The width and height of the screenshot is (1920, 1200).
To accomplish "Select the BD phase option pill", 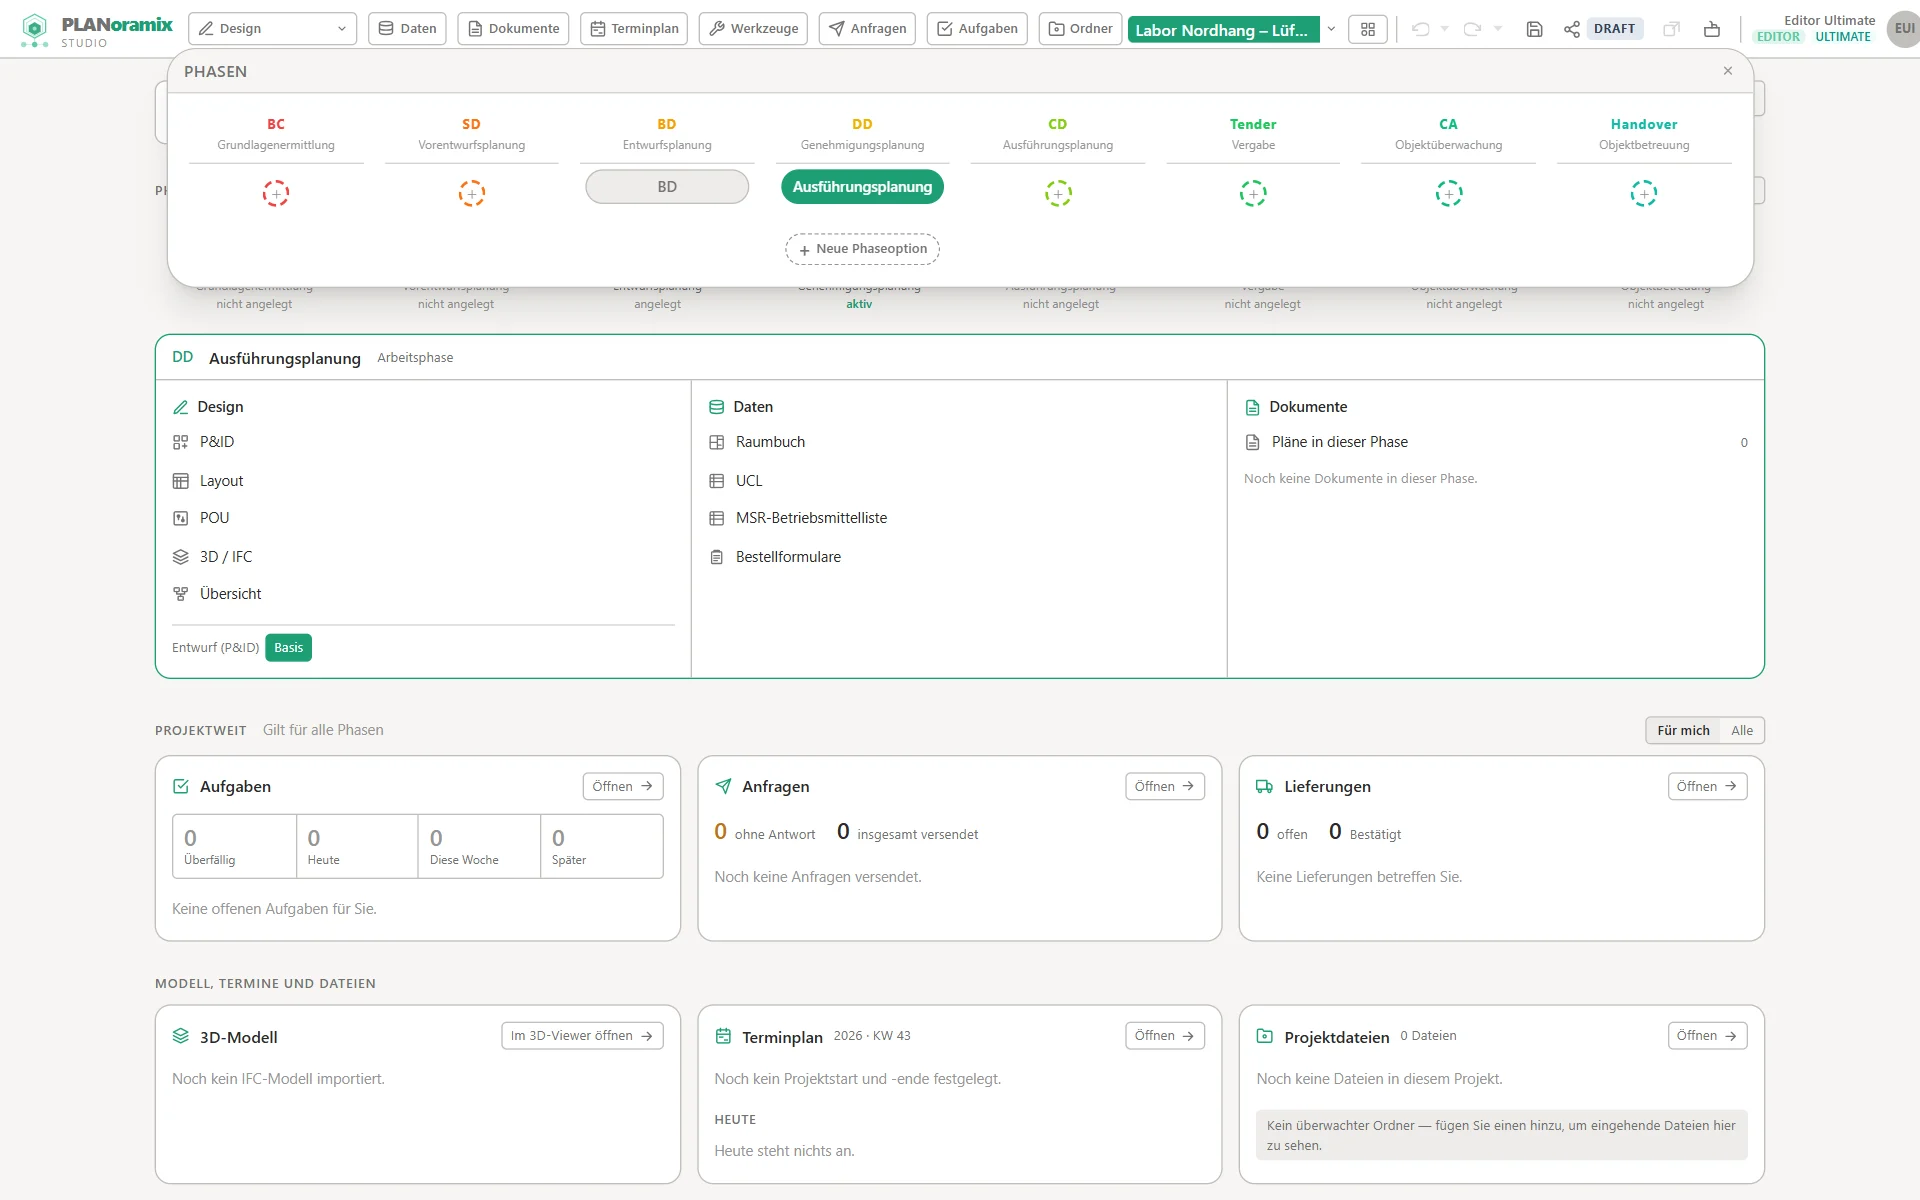I will coord(667,187).
